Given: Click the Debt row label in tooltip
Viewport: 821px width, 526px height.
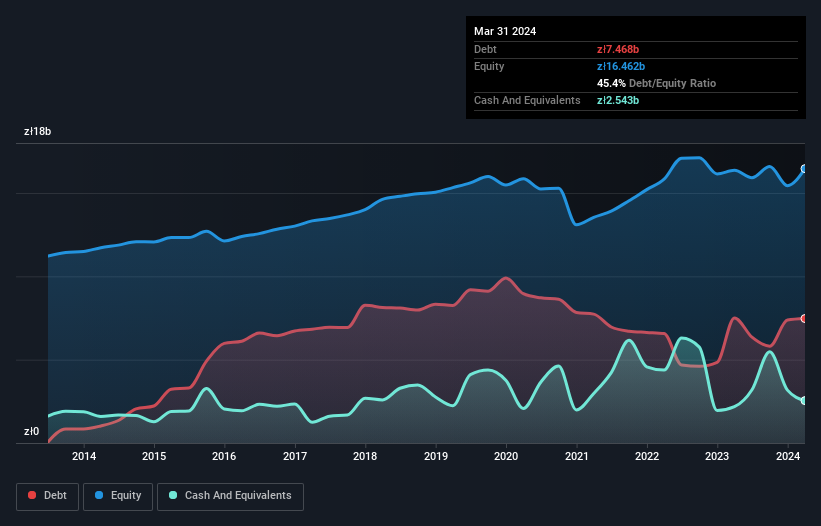Looking at the screenshot, I should (x=485, y=49).
